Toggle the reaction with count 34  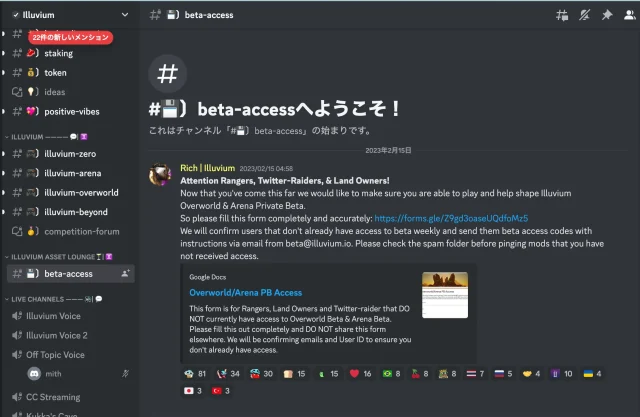pos(228,374)
